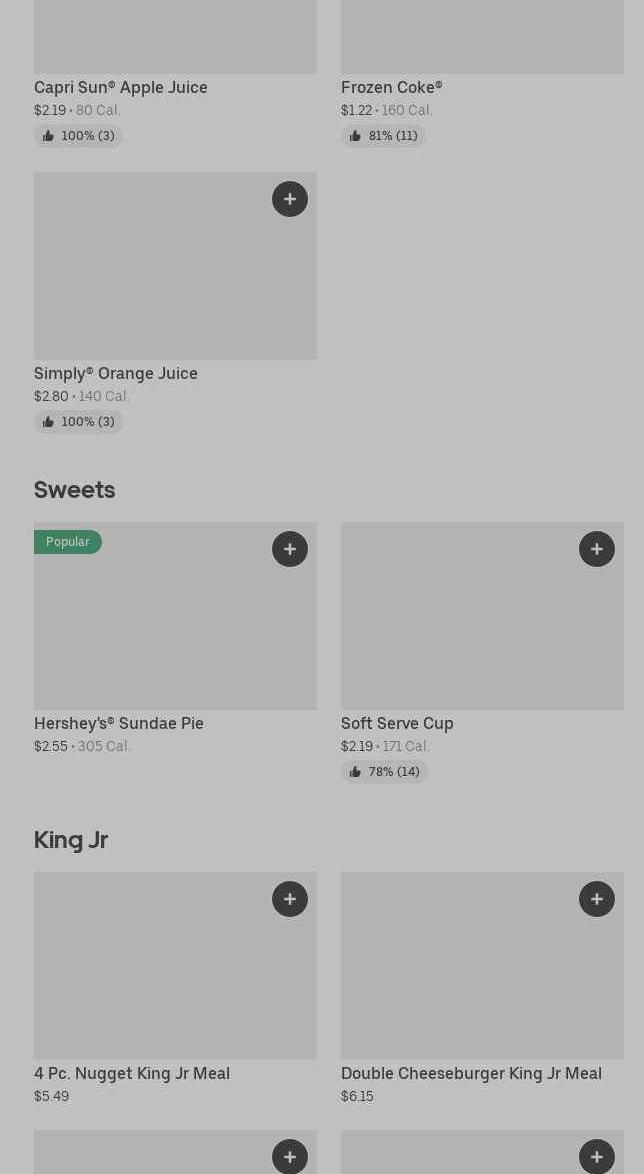Screen dimensions: 644x1174
Task: Click the Popular badge on Sundae Pie
Action: pyautogui.click(x=68, y=542)
